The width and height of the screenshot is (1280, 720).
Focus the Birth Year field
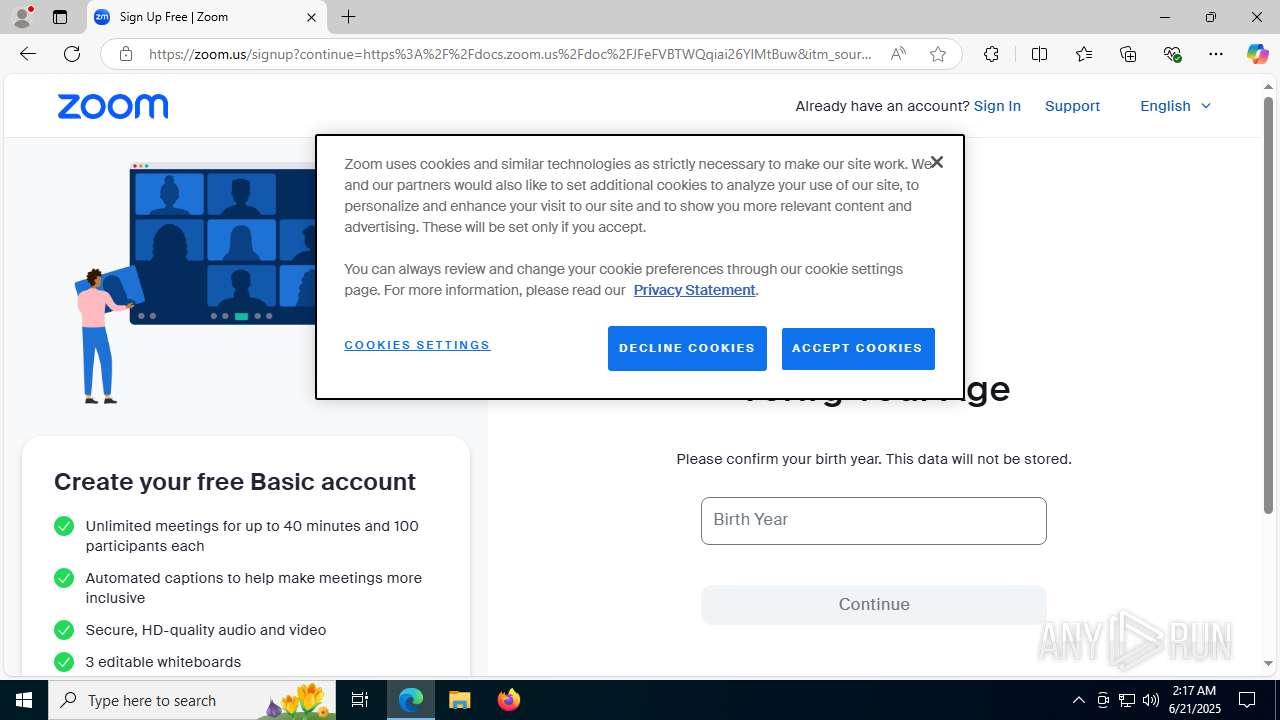(874, 521)
